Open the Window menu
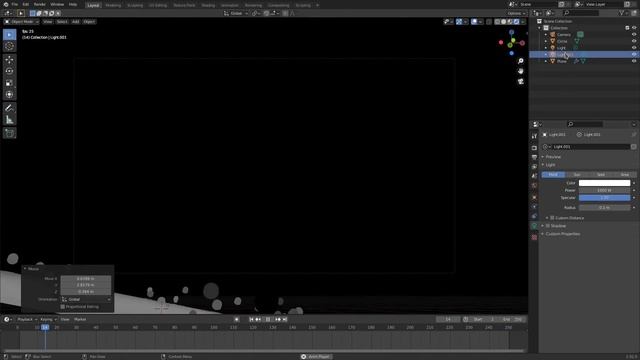Viewport: 640px width, 360px height. tap(57, 4)
